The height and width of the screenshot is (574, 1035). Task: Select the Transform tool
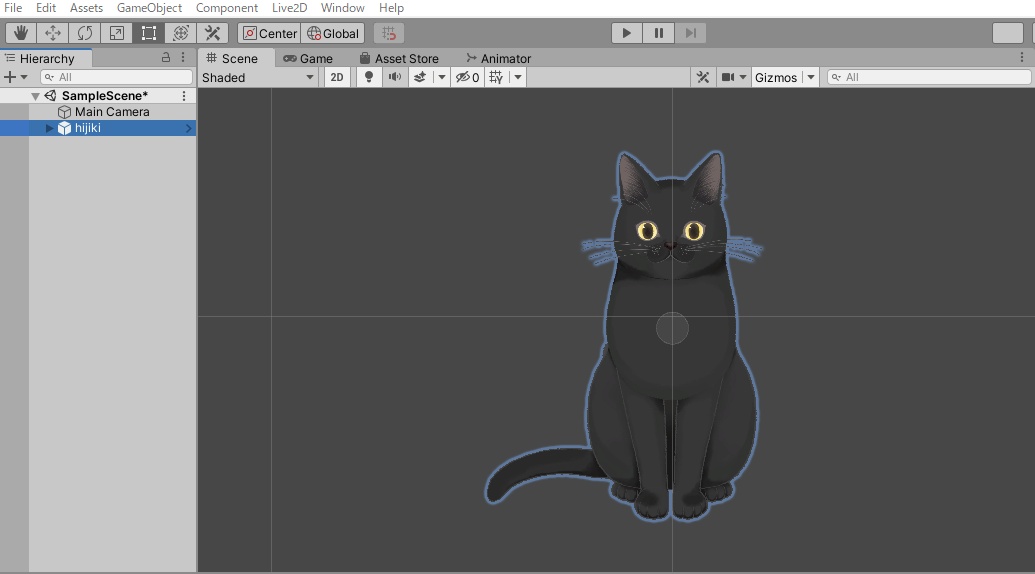[x=180, y=33]
